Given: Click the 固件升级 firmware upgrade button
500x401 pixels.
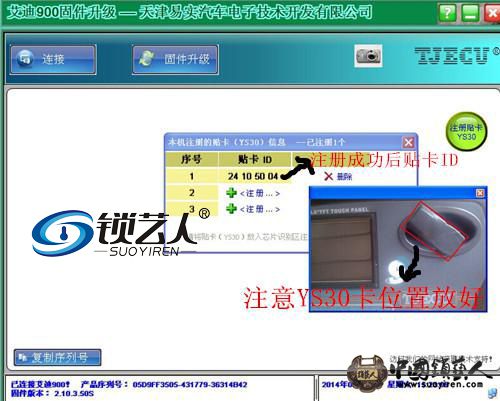Looking at the screenshot, I should pyautogui.click(x=175, y=59).
